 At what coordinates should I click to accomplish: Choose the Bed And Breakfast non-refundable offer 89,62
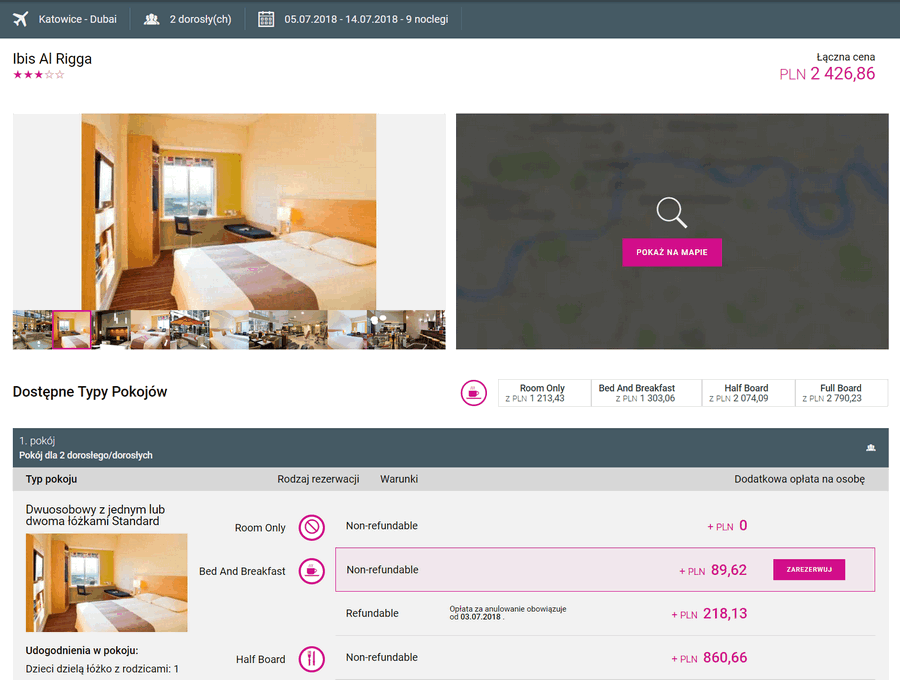tap(605, 569)
